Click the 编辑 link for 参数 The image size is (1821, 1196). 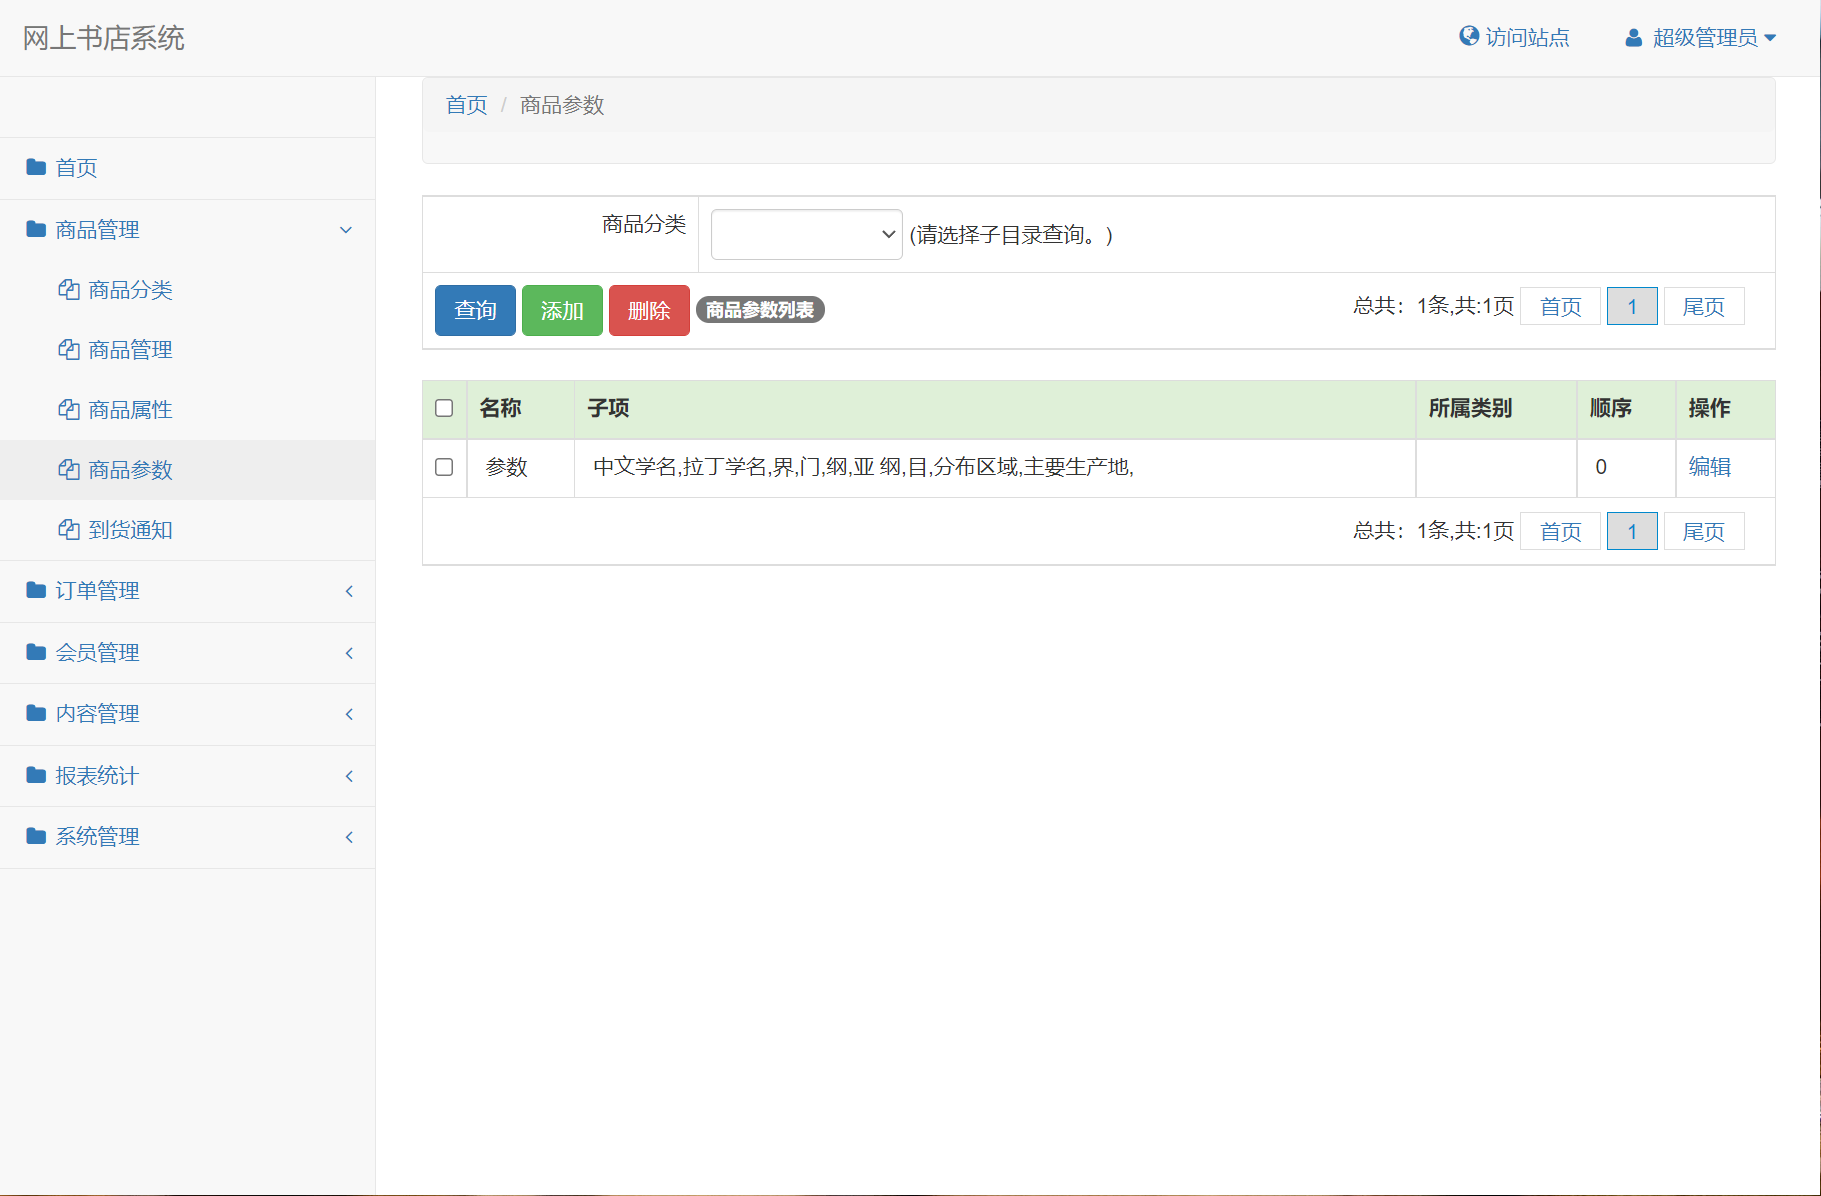1710,467
